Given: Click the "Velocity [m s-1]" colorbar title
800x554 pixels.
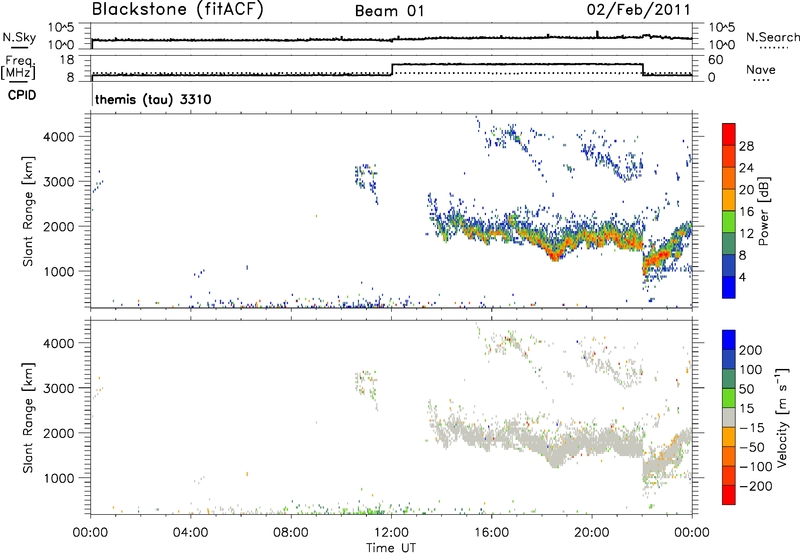Looking at the screenshot, I should (x=782, y=417).
